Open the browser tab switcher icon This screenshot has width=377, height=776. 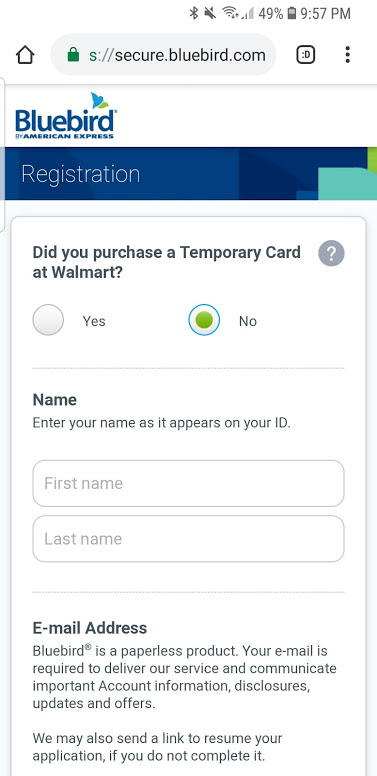[x=306, y=55]
